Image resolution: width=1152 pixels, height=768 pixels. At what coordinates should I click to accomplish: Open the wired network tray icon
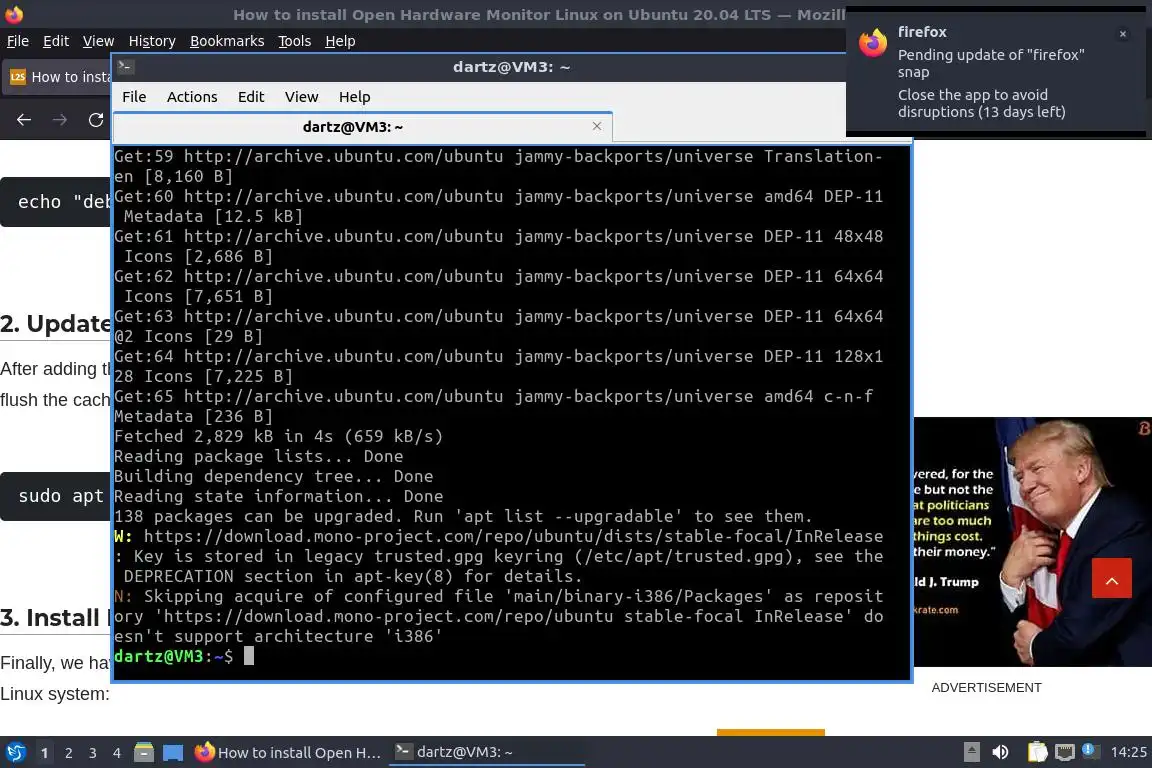click(1065, 752)
